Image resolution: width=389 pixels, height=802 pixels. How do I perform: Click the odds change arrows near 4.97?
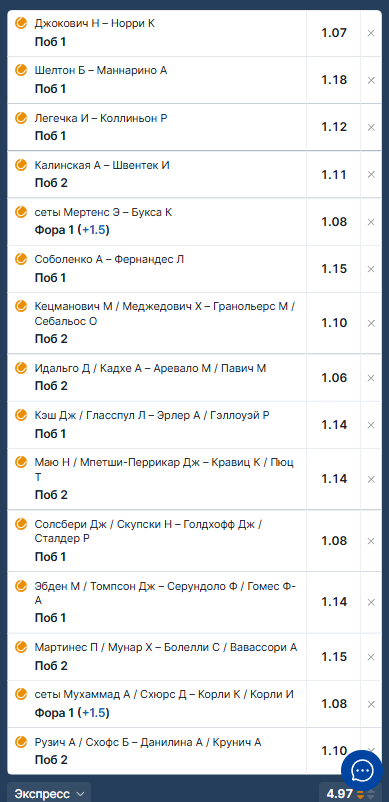365,794
